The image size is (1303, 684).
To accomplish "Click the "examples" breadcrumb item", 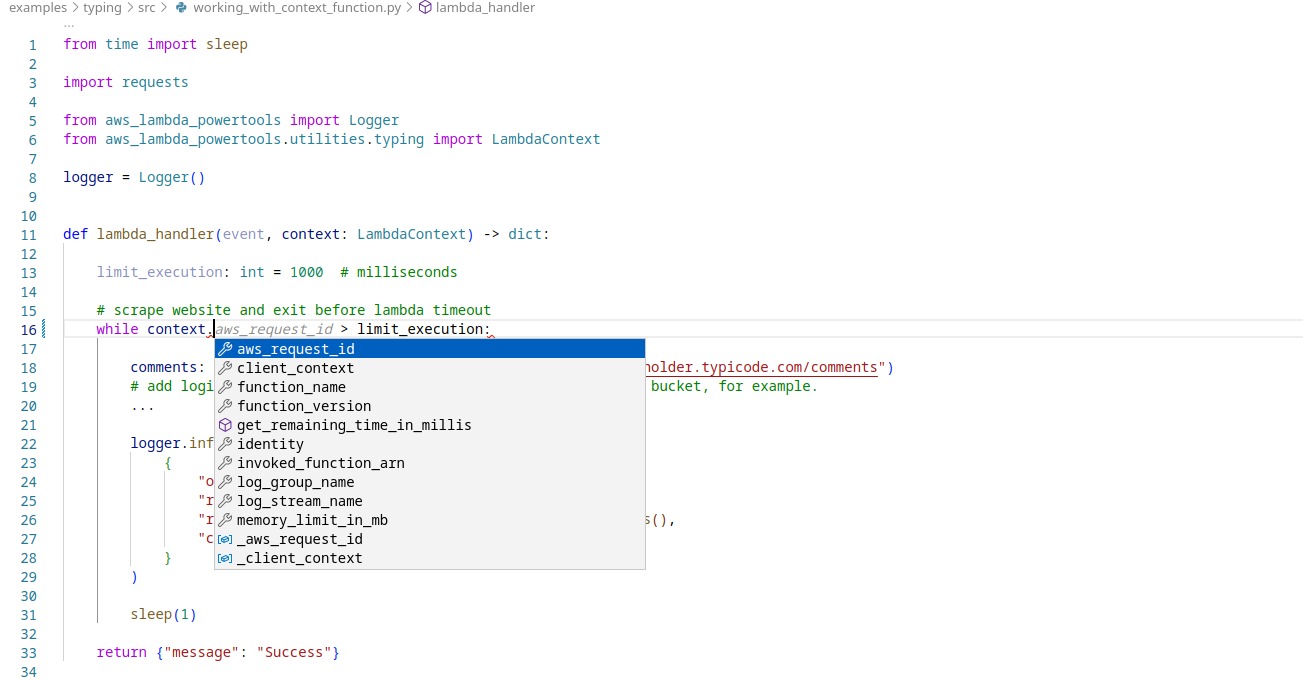I will click(x=37, y=8).
